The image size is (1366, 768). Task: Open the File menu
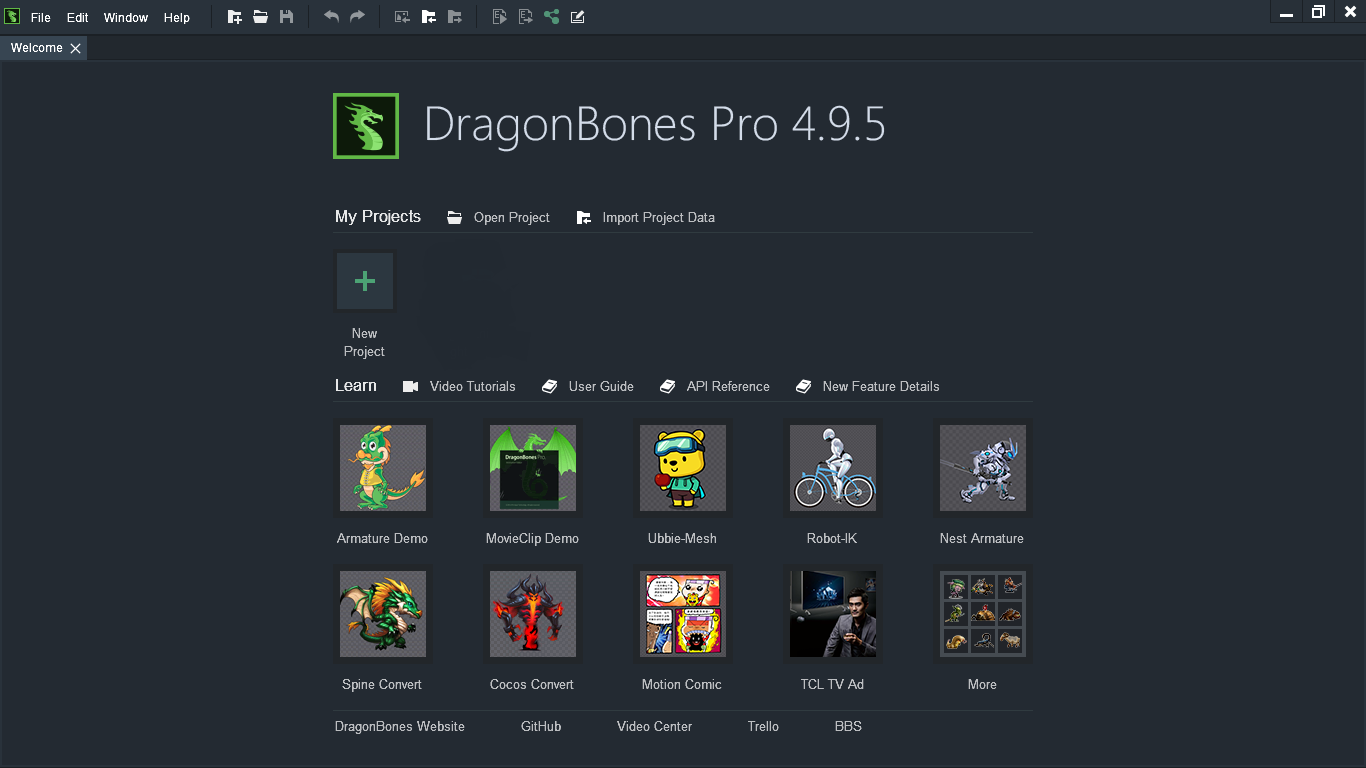(x=40, y=18)
